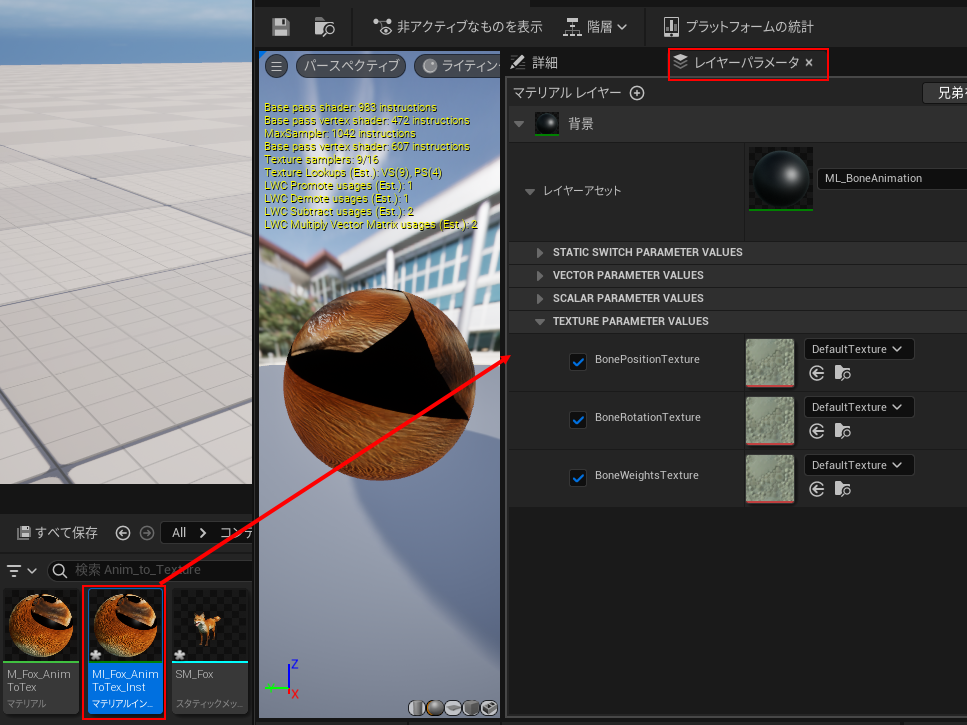Toggle the BoneWeightsTexture checkbox
The image size is (967, 725).
tap(577, 478)
